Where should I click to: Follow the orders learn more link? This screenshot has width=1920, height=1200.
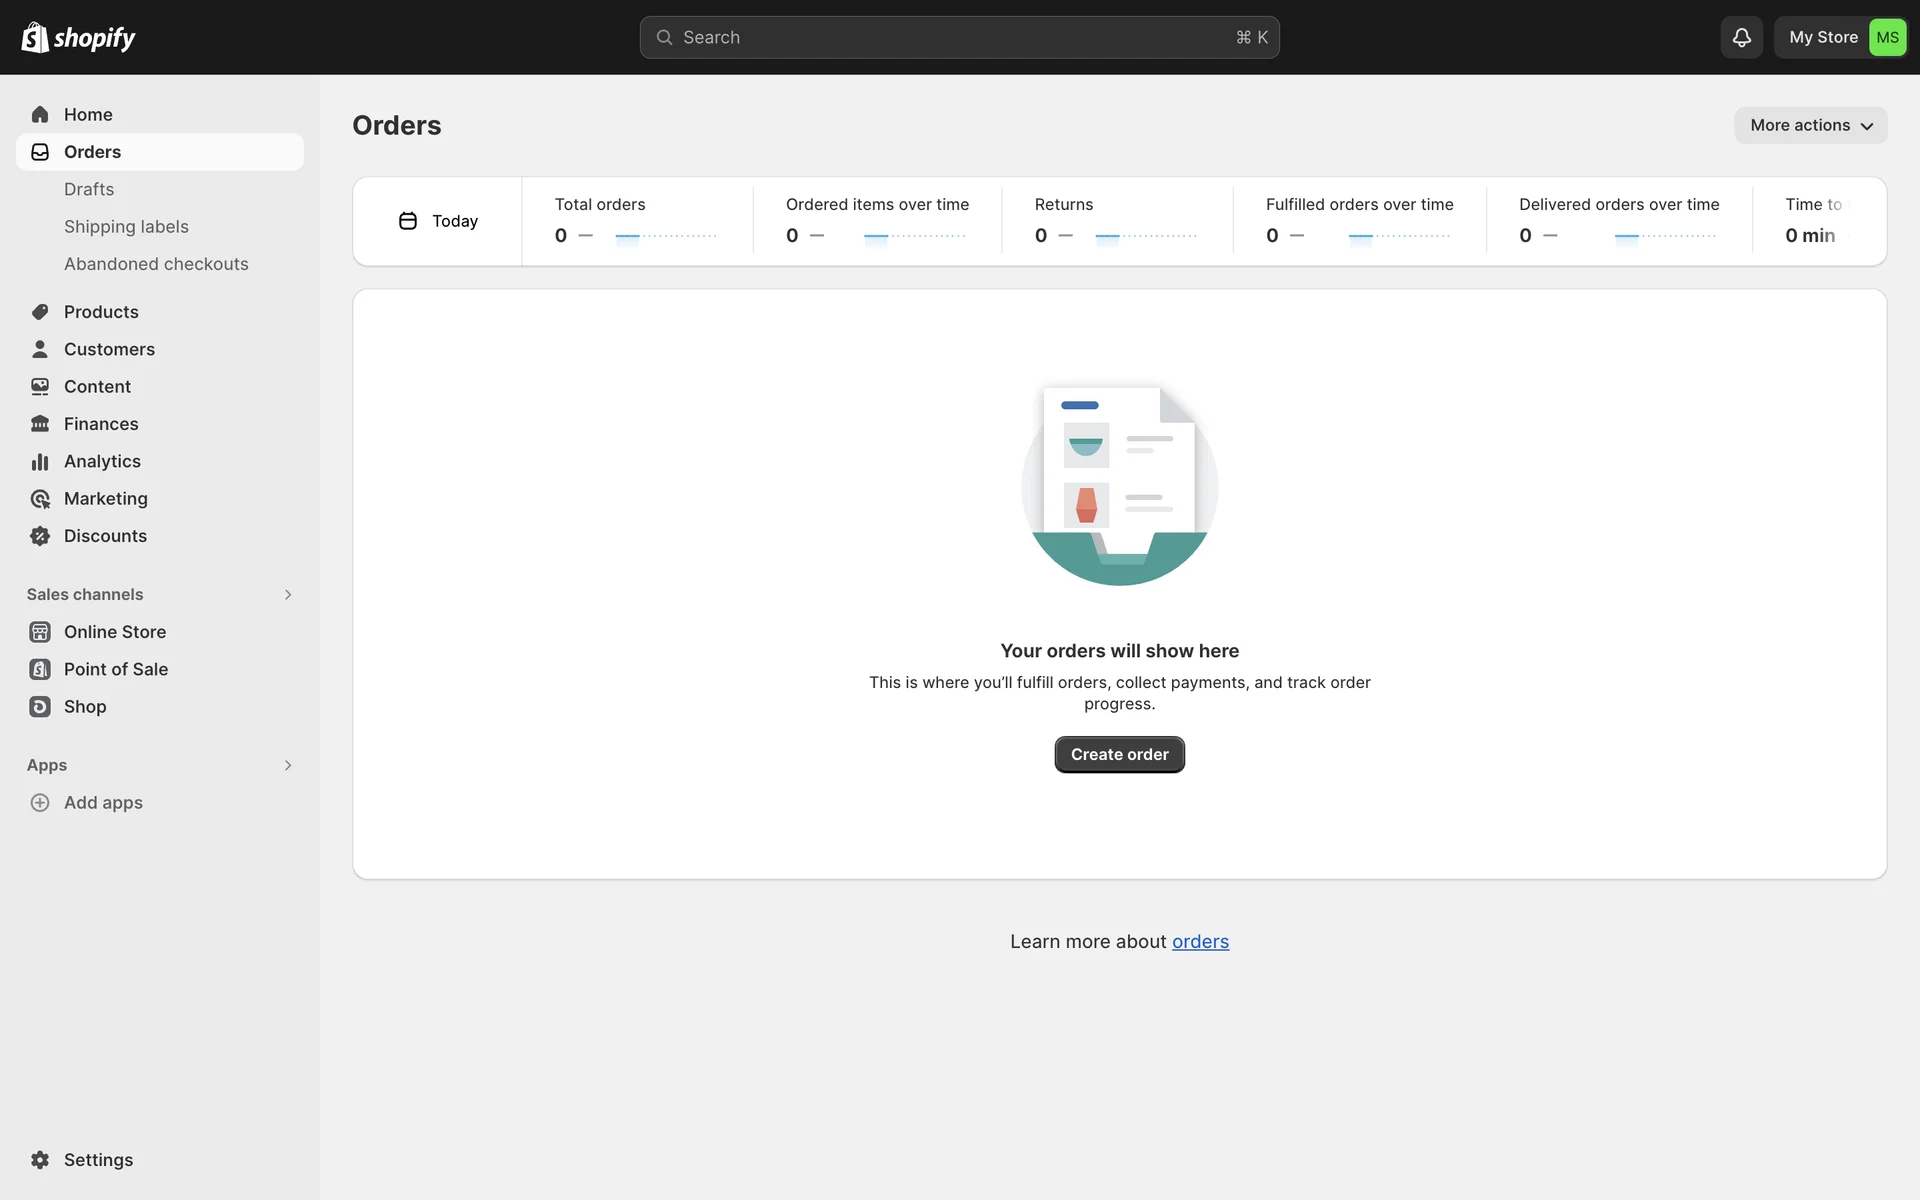pyautogui.click(x=1200, y=942)
